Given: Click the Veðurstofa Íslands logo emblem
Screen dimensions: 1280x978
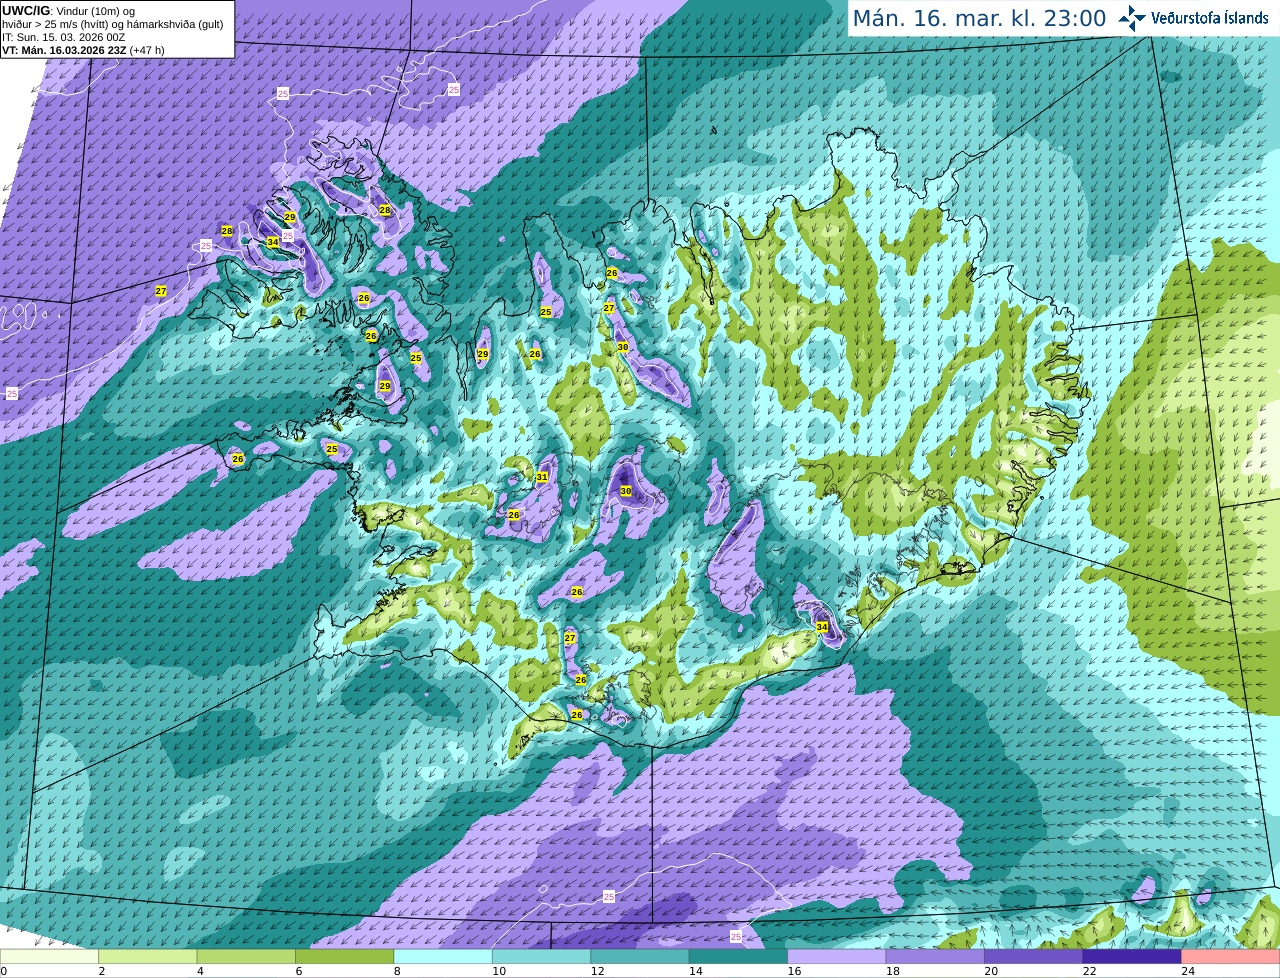Looking at the screenshot, I should (x=1132, y=18).
